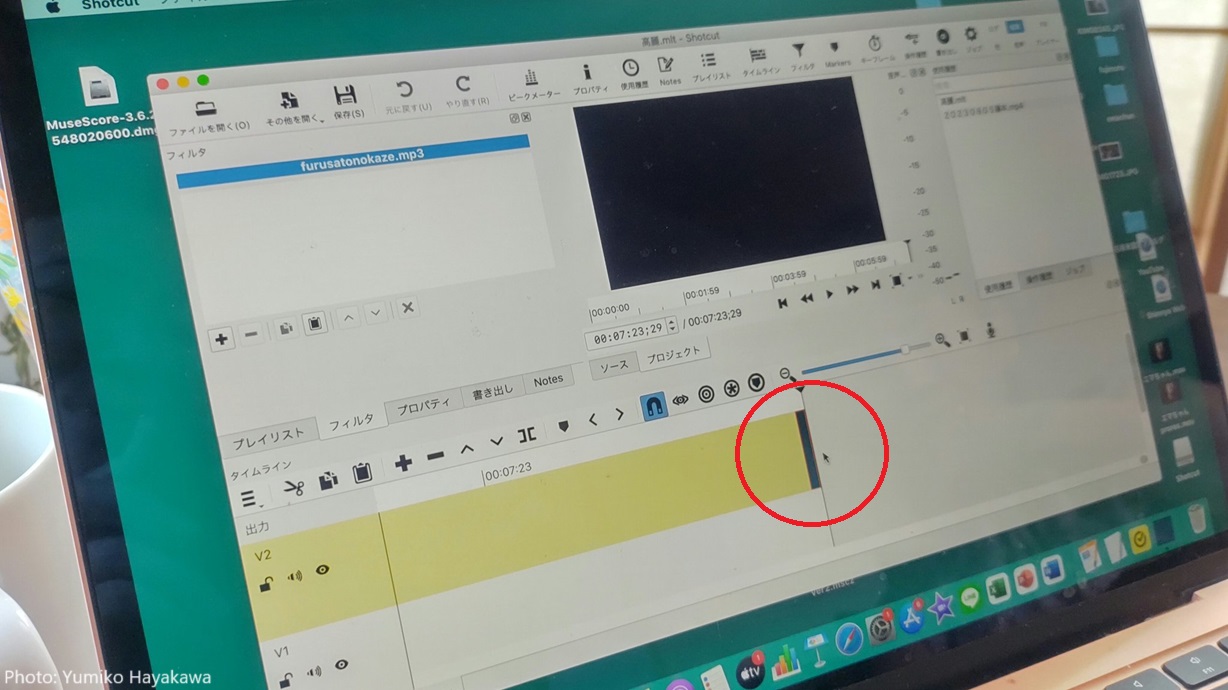The image size is (1228, 690).
Task: Show the ピークメーター panel
Action: pyautogui.click(x=533, y=85)
